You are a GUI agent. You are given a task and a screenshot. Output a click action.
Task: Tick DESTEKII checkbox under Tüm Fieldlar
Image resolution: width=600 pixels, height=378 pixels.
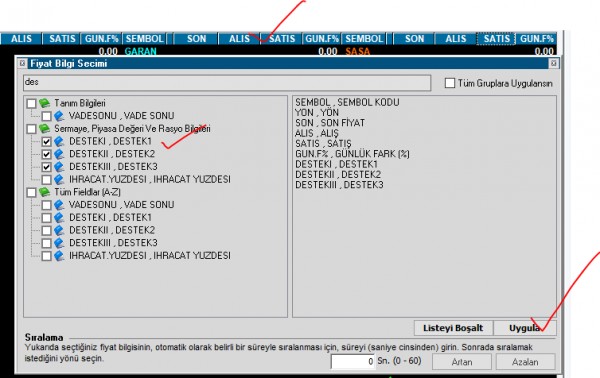46,230
